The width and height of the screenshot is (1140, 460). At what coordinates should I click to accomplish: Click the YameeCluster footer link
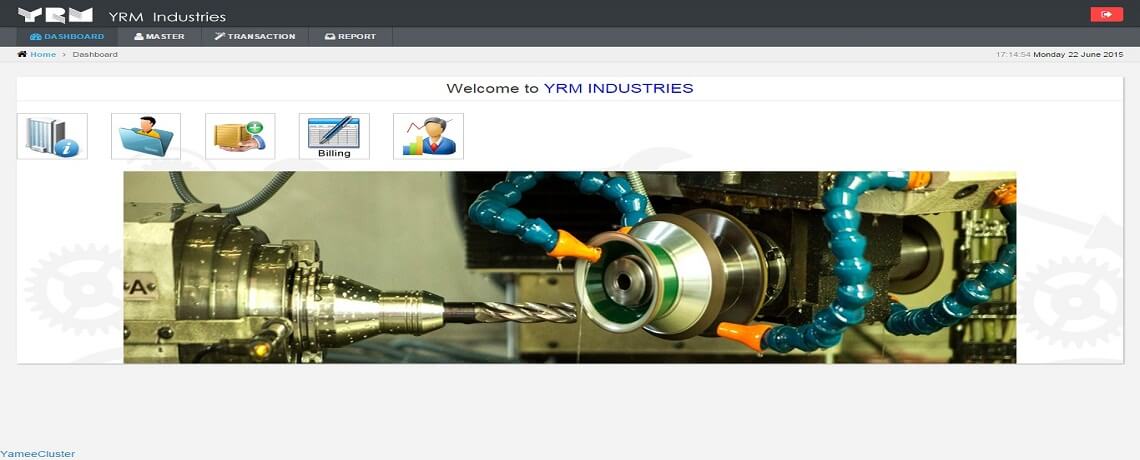point(37,453)
